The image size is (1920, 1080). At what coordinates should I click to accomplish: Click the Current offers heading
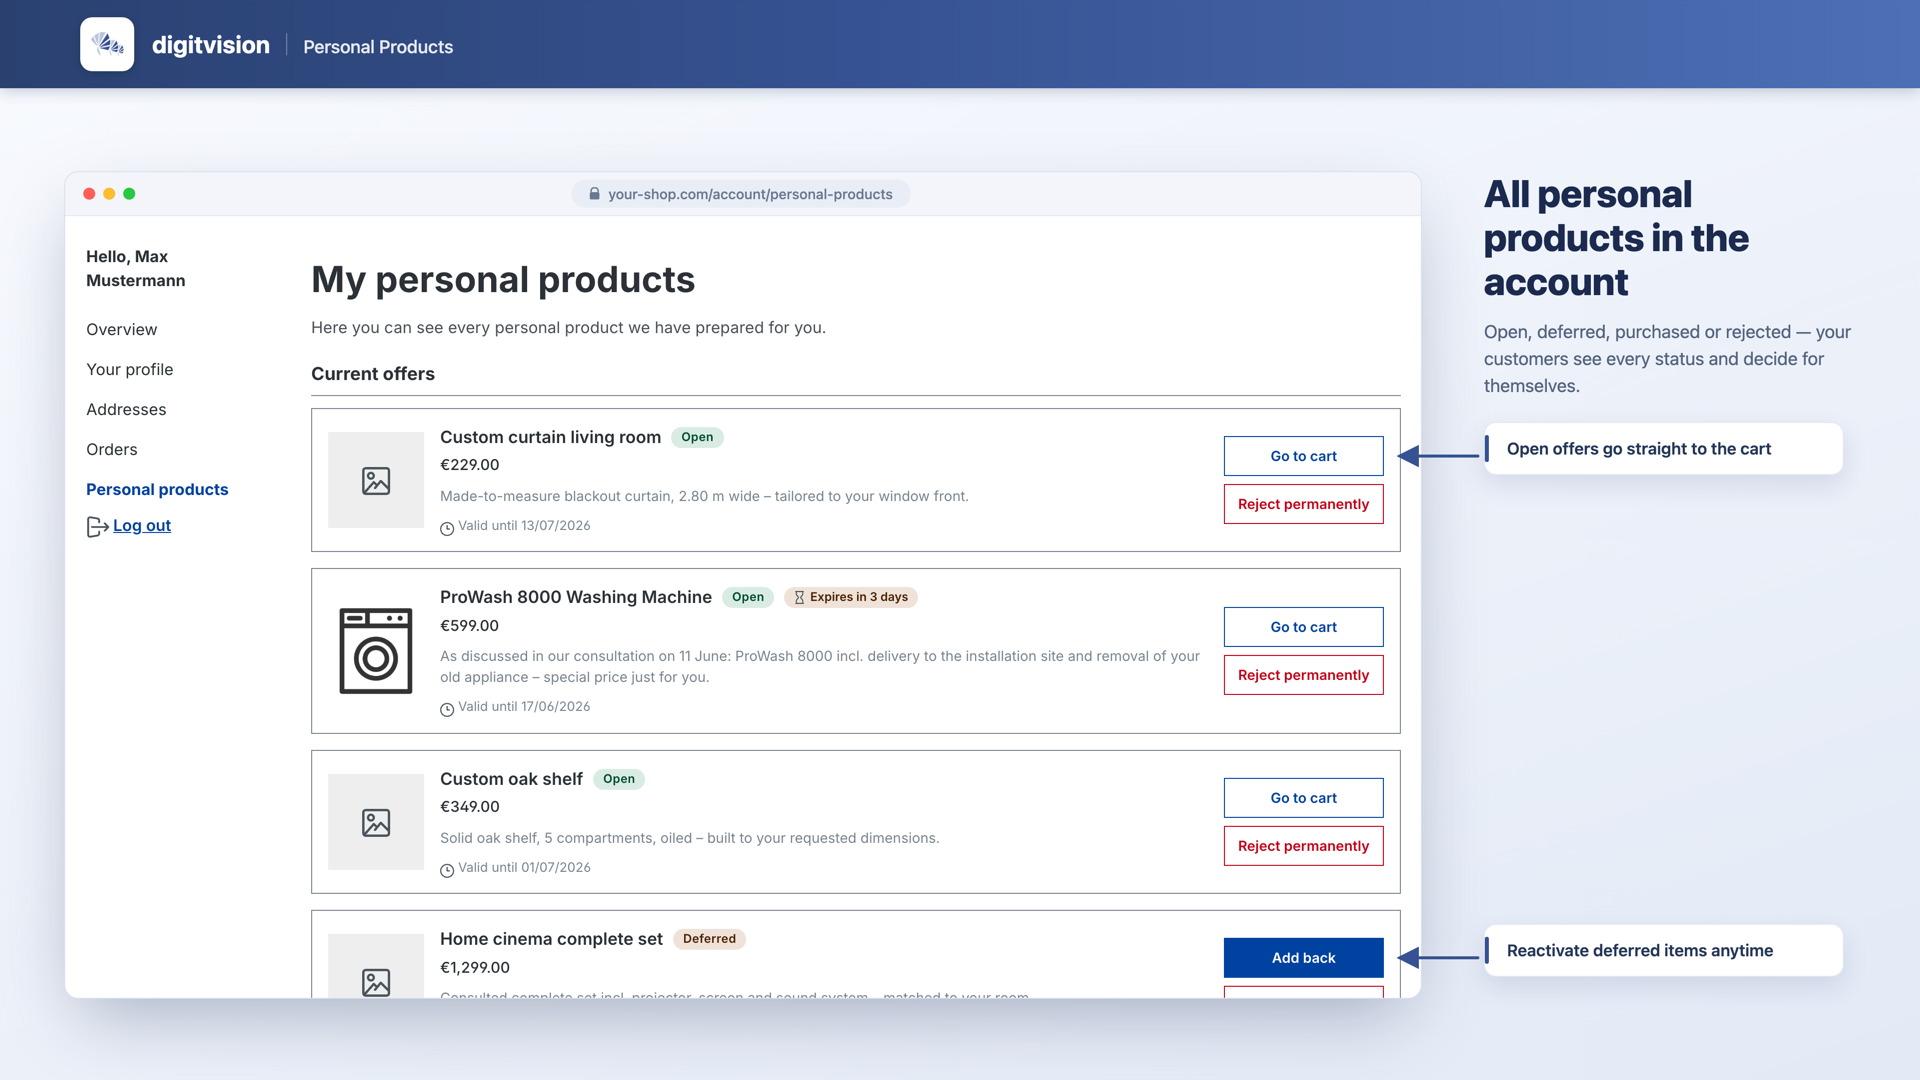(373, 374)
